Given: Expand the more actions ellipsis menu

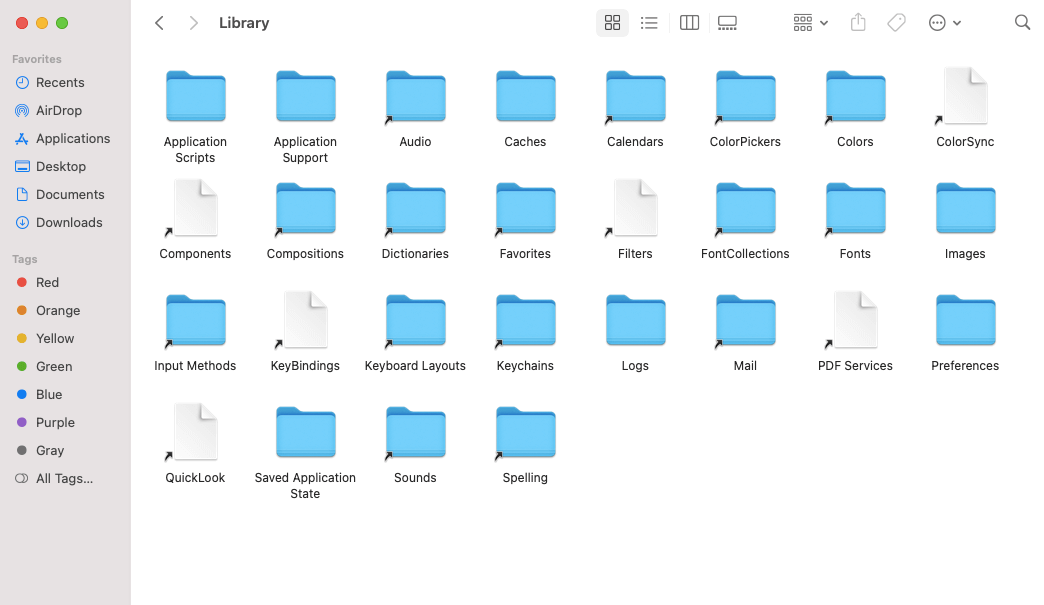Looking at the screenshot, I should pyautogui.click(x=944, y=22).
